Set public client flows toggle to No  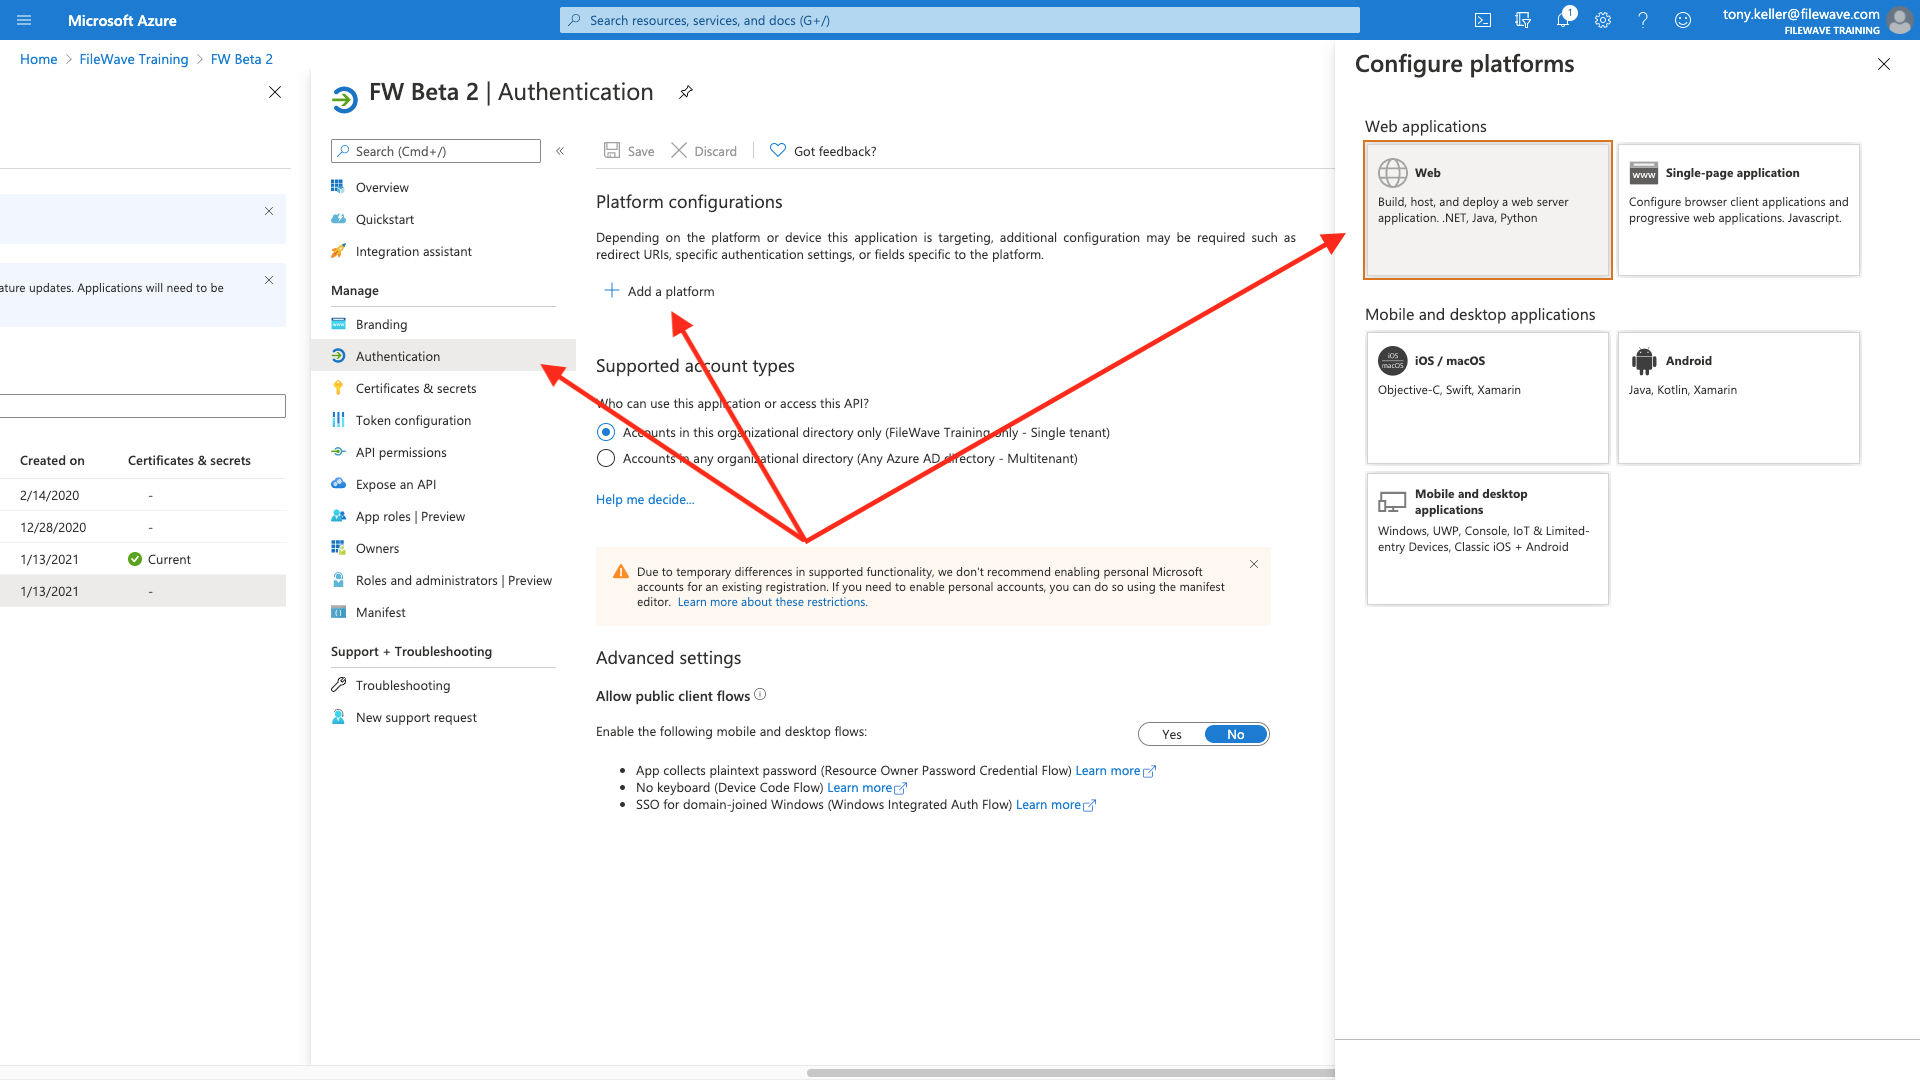[x=1236, y=734]
